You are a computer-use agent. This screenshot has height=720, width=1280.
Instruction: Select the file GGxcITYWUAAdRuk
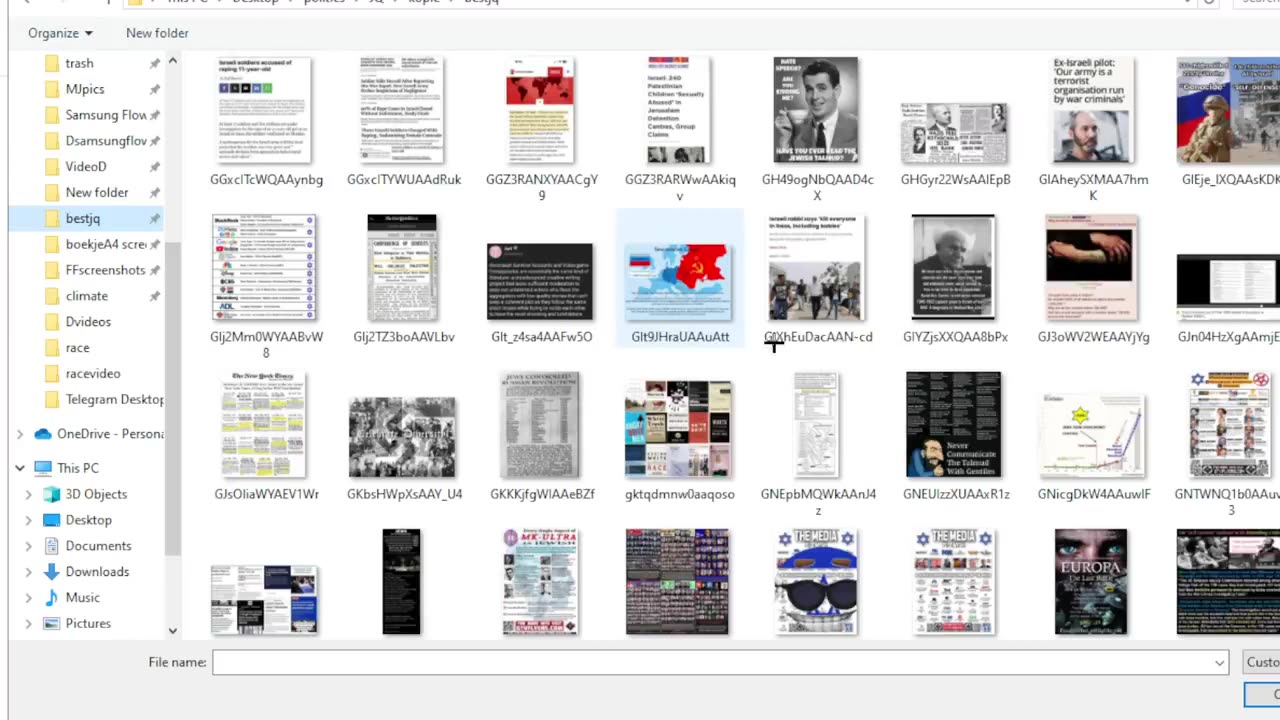(x=404, y=121)
